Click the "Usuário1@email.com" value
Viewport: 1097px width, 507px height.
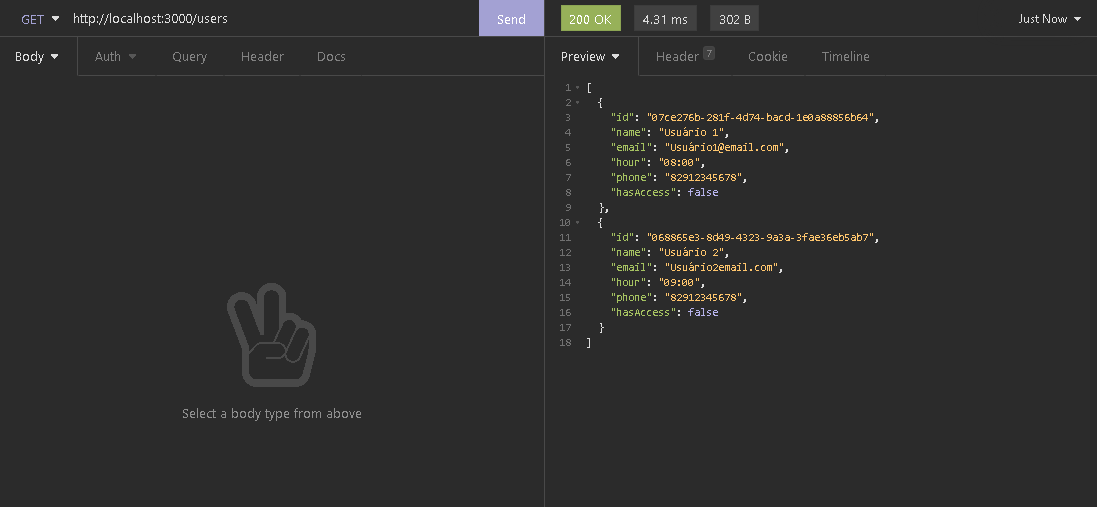click(723, 148)
